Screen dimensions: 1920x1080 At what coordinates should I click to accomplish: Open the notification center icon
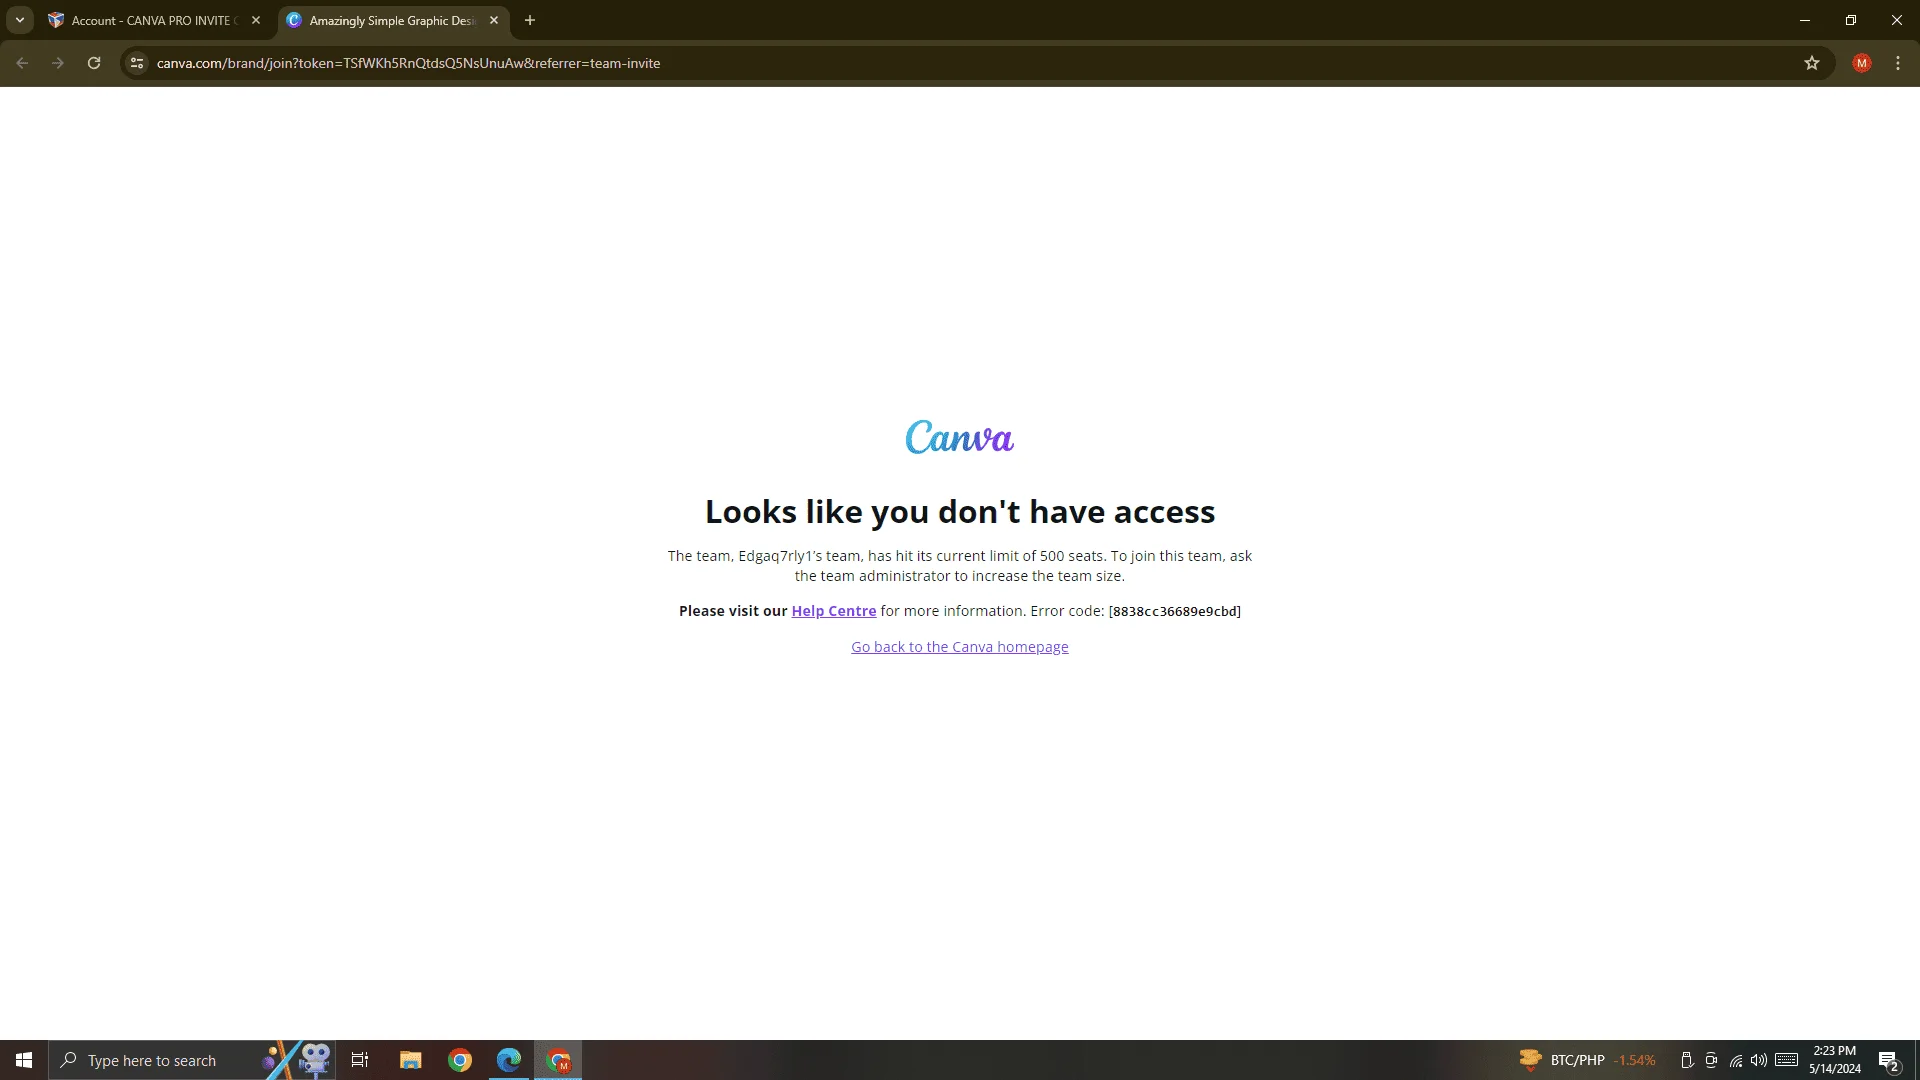[x=1889, y=1060]
